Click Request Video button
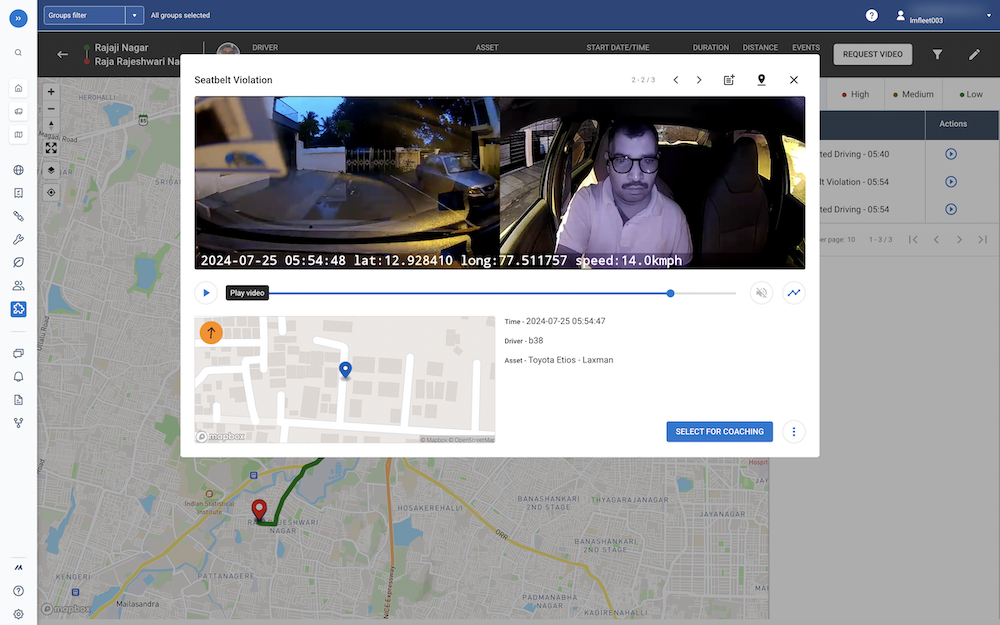This screenshot has height=625, width=1000. [x=872, y=54]
